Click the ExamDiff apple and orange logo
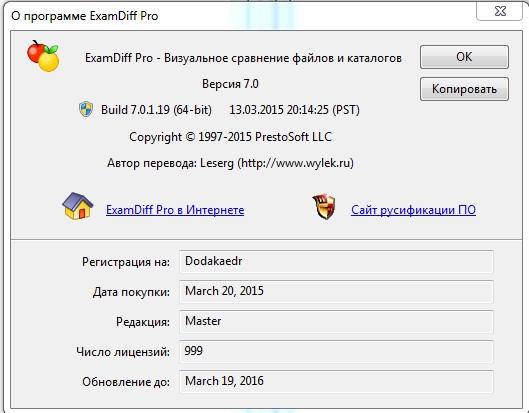The image size is (529, 413). coord(43,56)
